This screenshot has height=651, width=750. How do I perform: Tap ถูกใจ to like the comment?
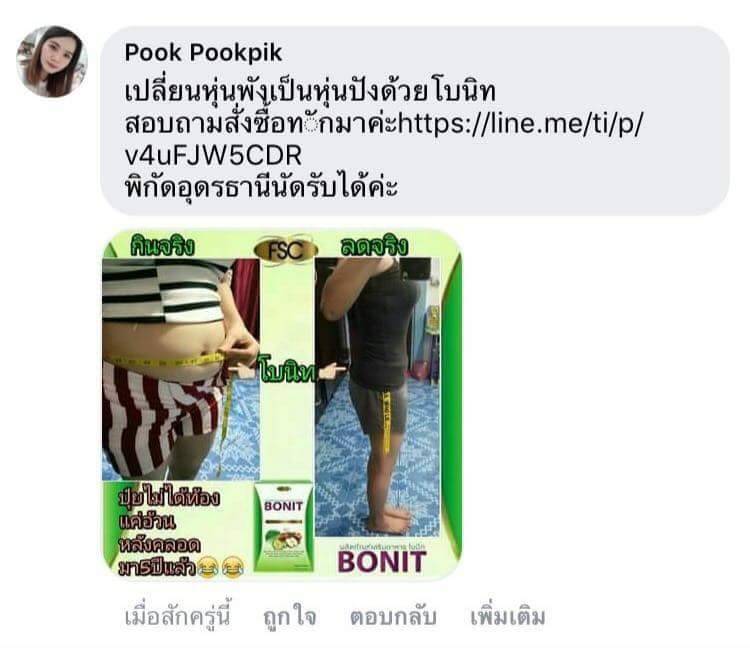pyautogui.click(x=290, y=617)
